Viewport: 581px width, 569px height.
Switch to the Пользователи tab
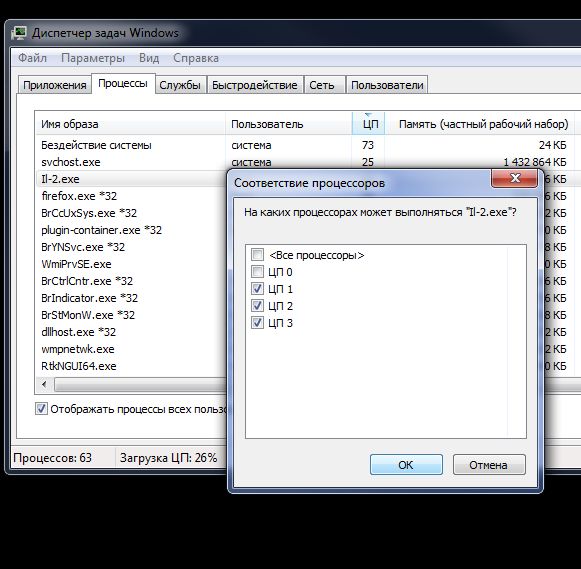(x=387, y=85)
